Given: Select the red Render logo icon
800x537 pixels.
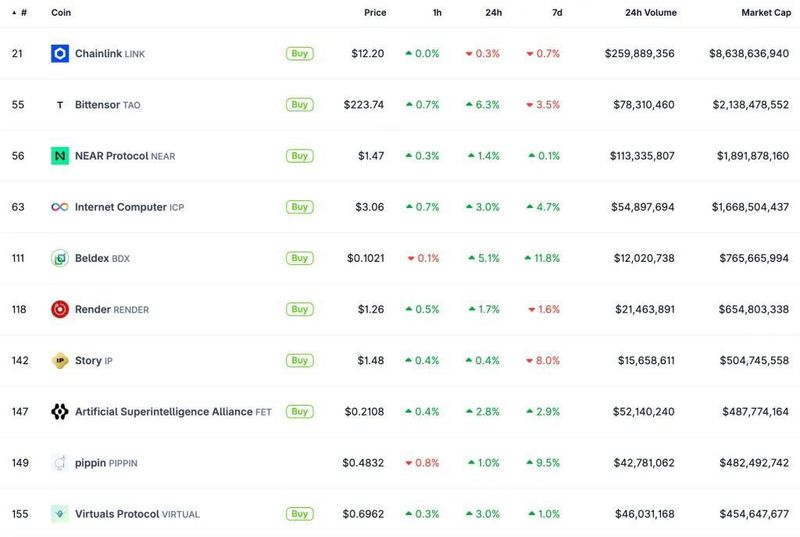Looking at the screenshot, I should coord(59,309).
